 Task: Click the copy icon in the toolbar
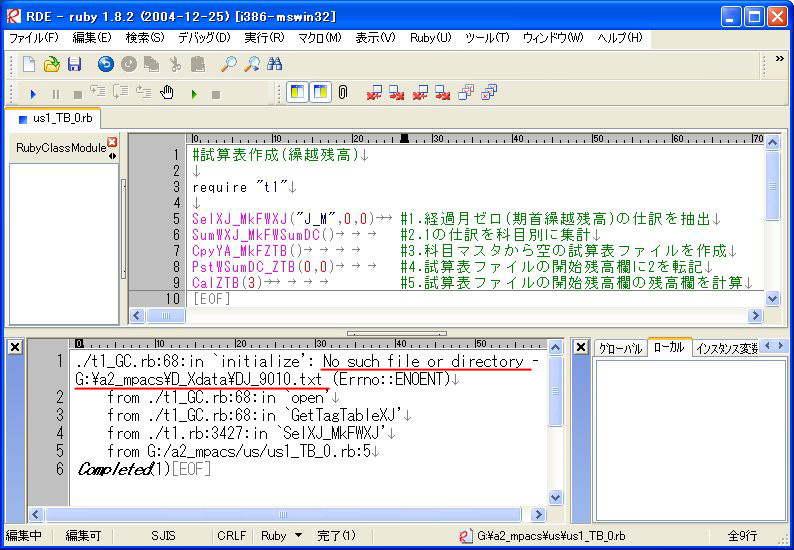click(x=151, y=64)
